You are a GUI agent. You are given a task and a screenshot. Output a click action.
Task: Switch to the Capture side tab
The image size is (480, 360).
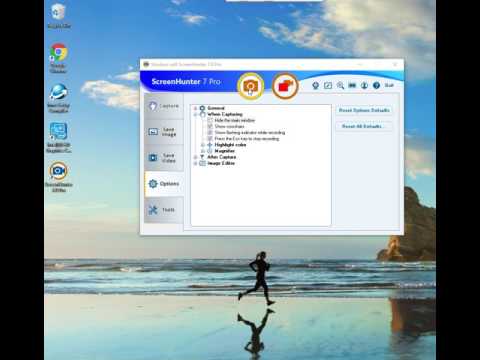click(164, 106)
